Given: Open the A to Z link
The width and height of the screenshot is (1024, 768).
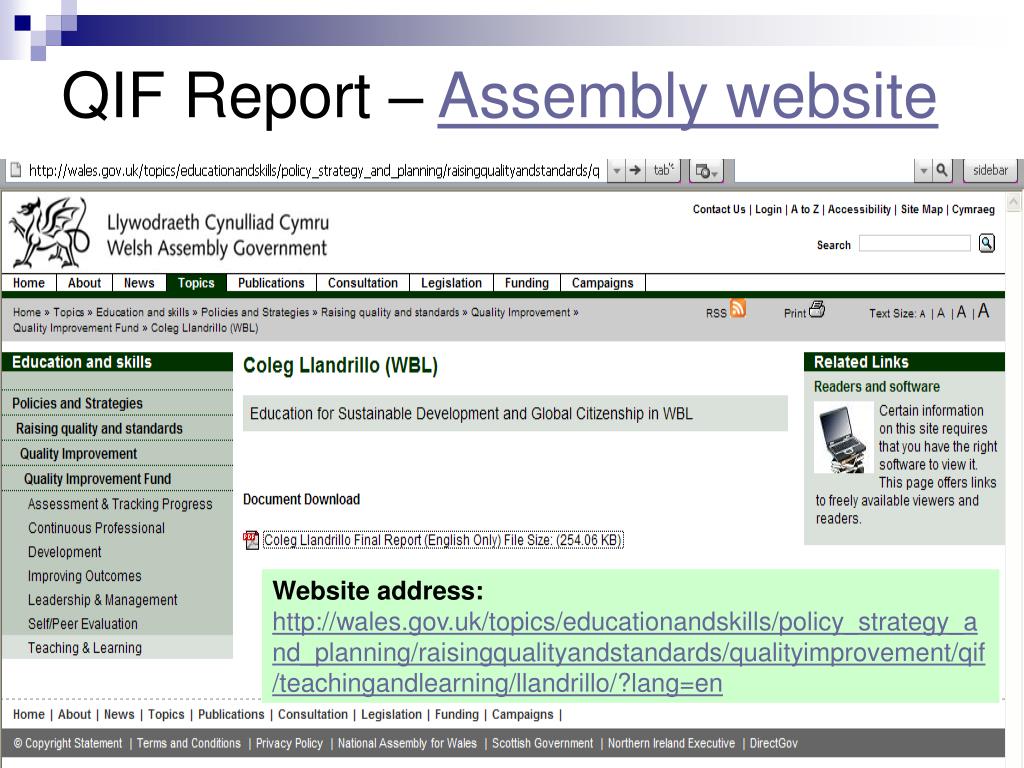Looking at the screenshot, I should pos(805,210).
